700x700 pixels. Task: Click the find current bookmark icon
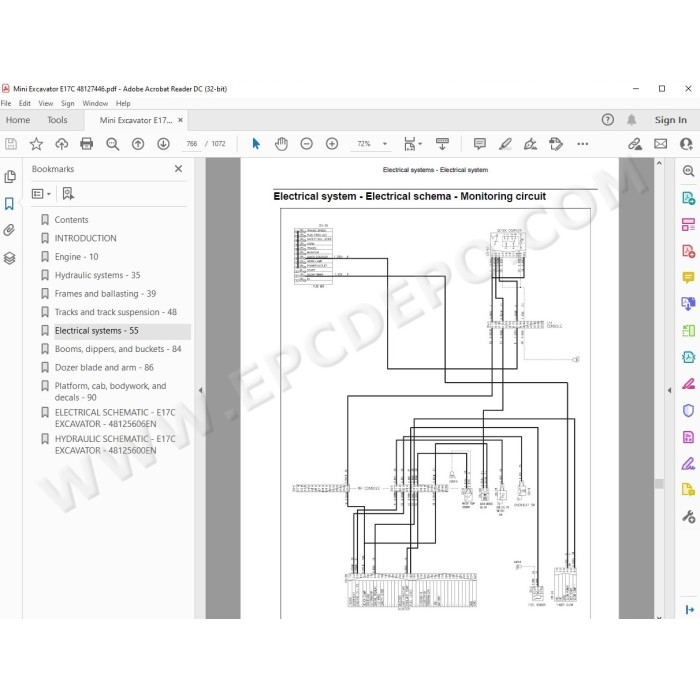pyautogui.click(x=68, y=194)
